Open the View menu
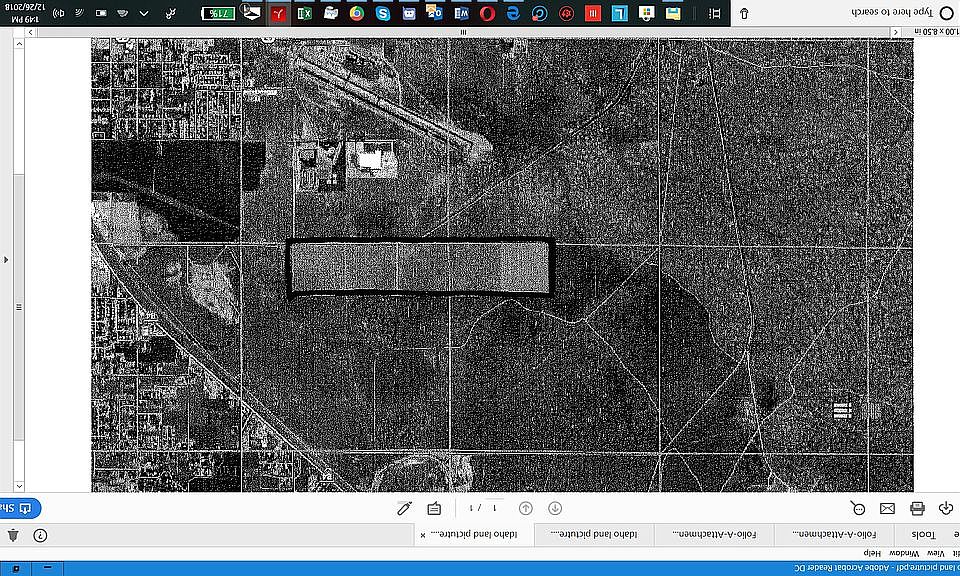960x576 pixels. [x=936, y=553]
